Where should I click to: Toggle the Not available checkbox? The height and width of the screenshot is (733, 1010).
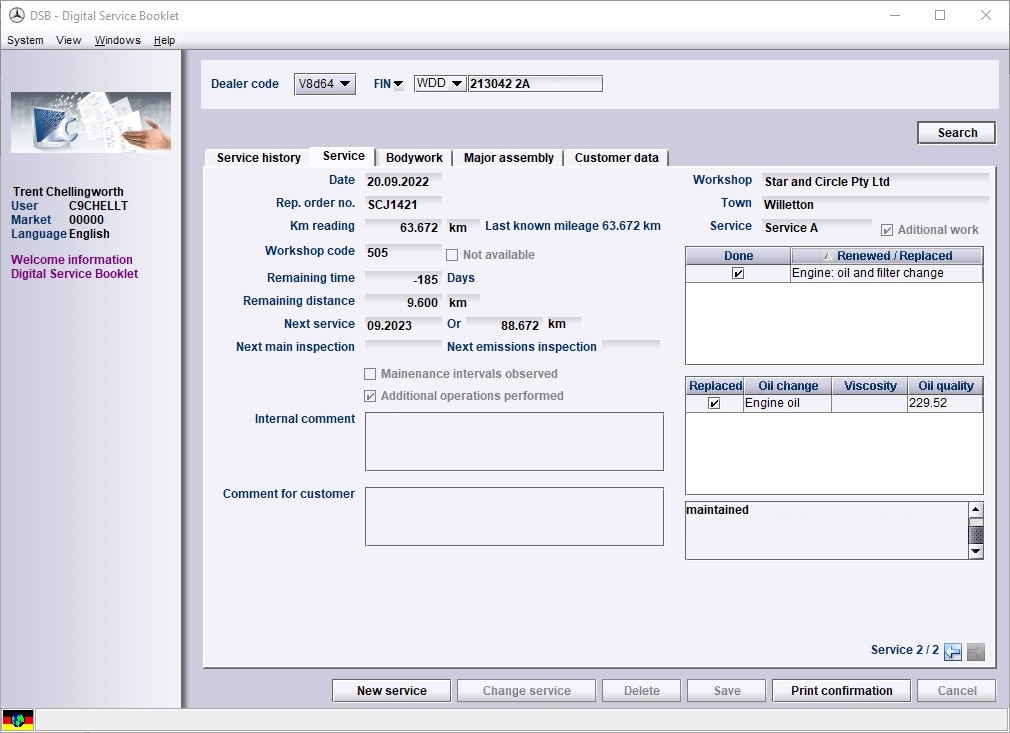pos(452,255)
